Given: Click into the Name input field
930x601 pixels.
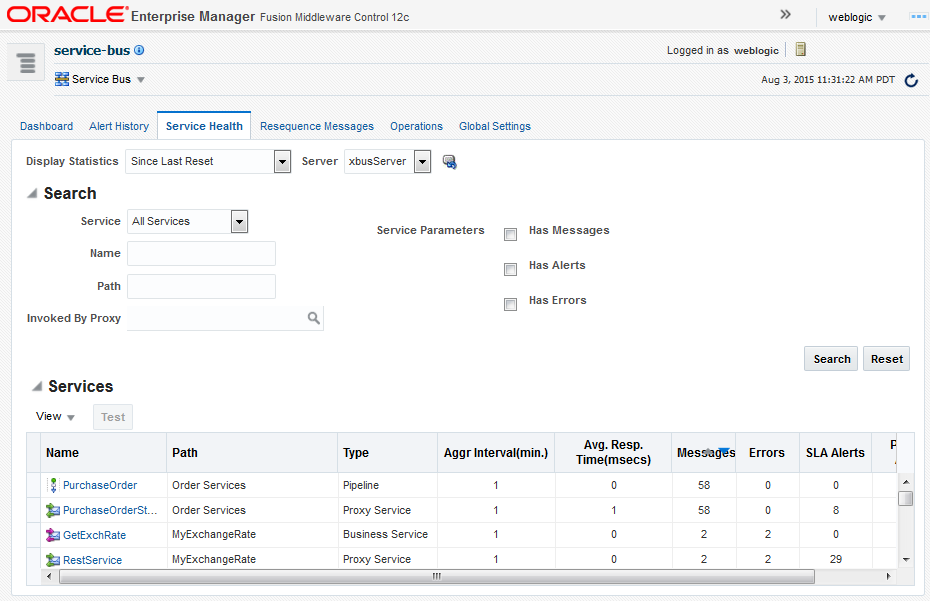Looking at the screenshot, I should [x=202, y=253].
